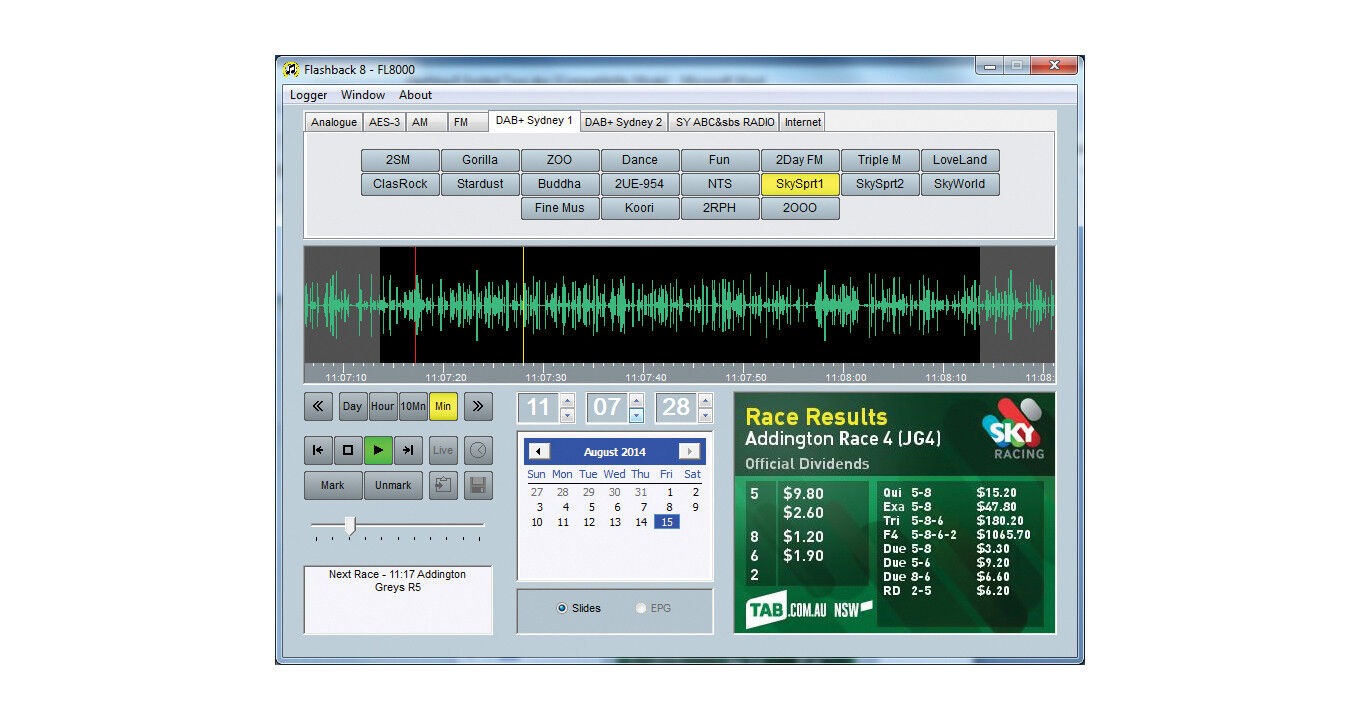Image resolution: width=1360 pixels, height=720 pixels.
Task: Set step size to 10Mn
Action: (413, 406)
